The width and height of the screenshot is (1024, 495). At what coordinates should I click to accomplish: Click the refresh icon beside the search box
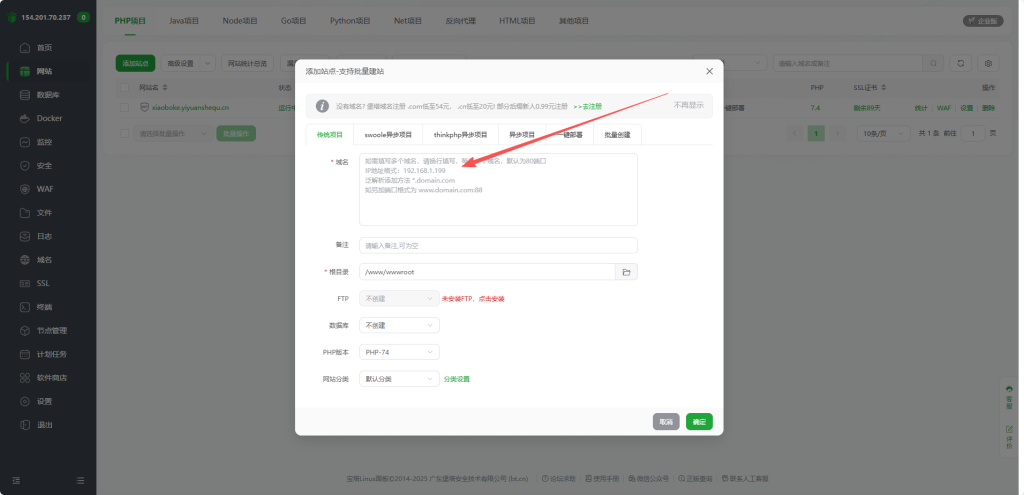pos(961,63)
